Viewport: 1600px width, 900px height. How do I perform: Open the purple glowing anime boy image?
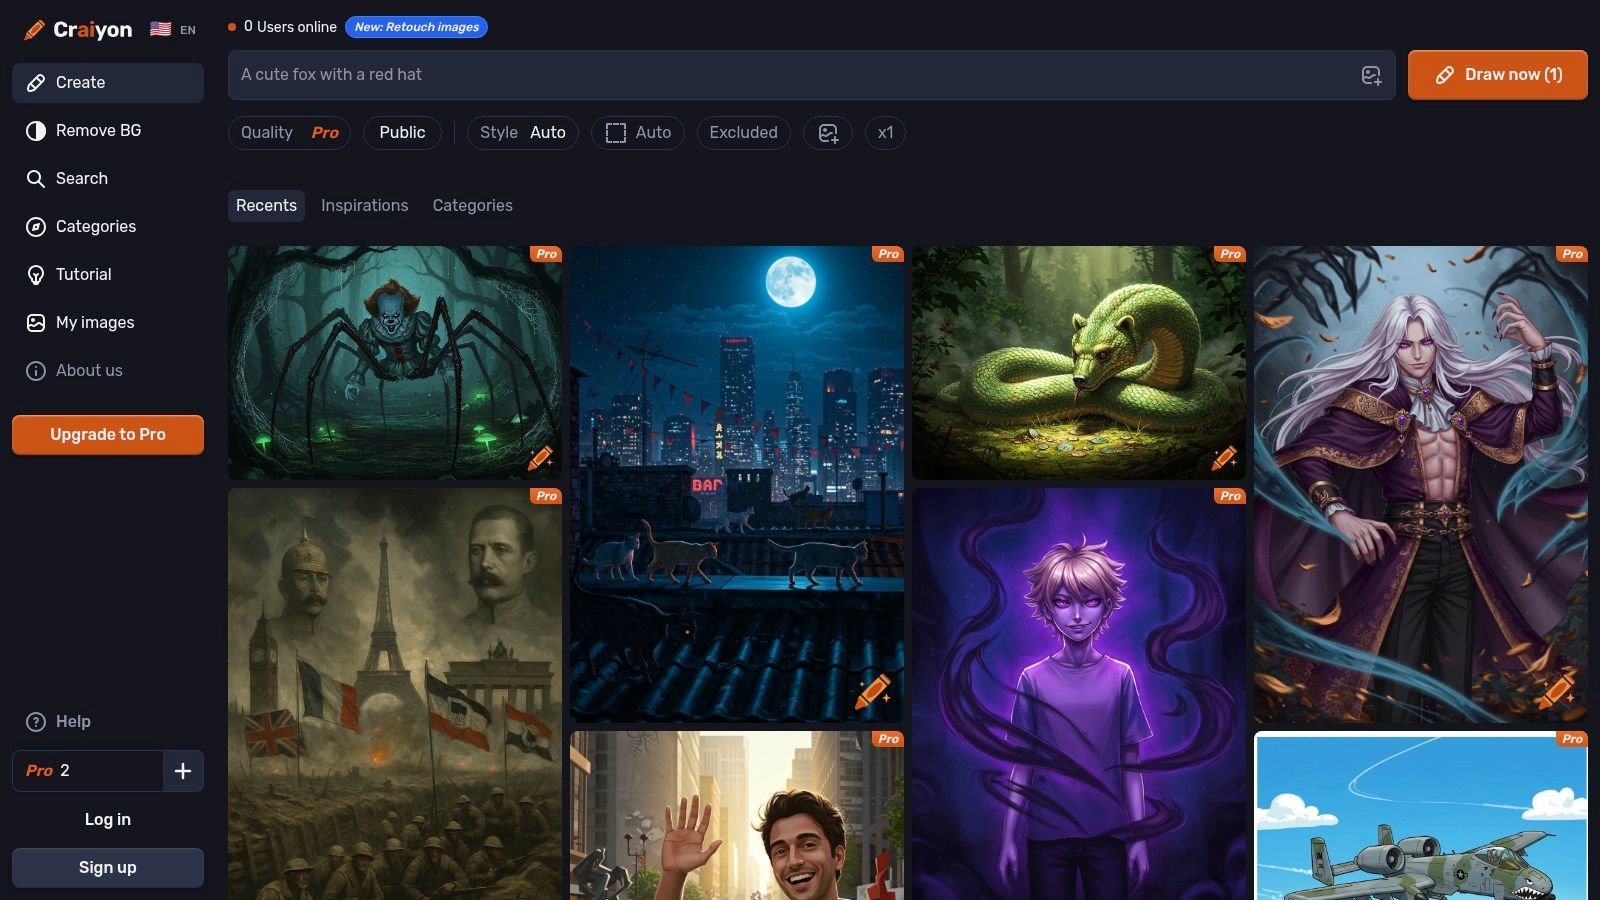click(1079, 694)
